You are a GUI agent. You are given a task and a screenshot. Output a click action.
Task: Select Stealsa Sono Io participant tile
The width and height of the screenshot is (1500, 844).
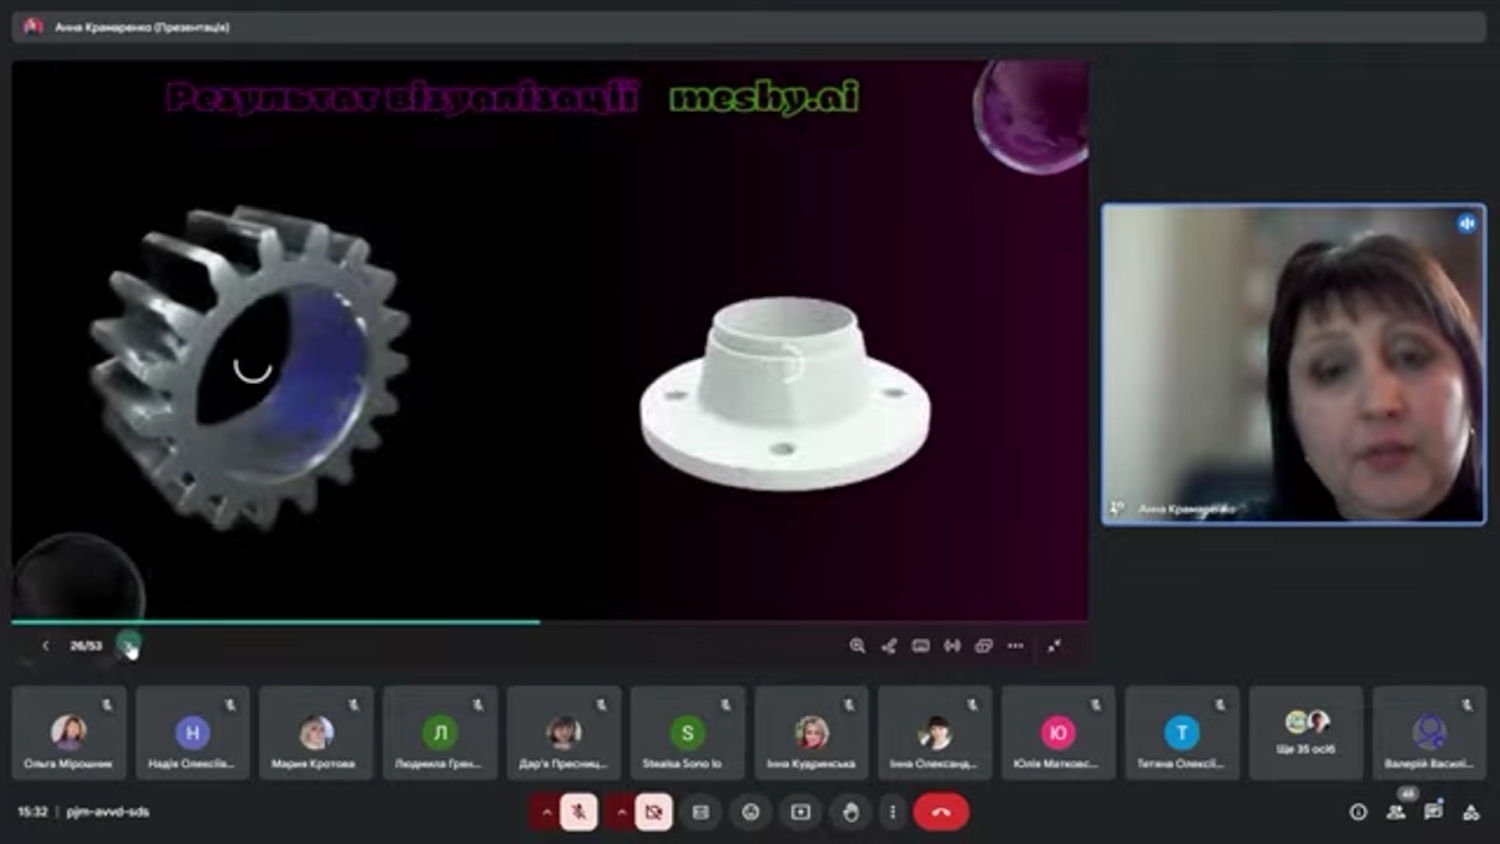tap(687, 733)
